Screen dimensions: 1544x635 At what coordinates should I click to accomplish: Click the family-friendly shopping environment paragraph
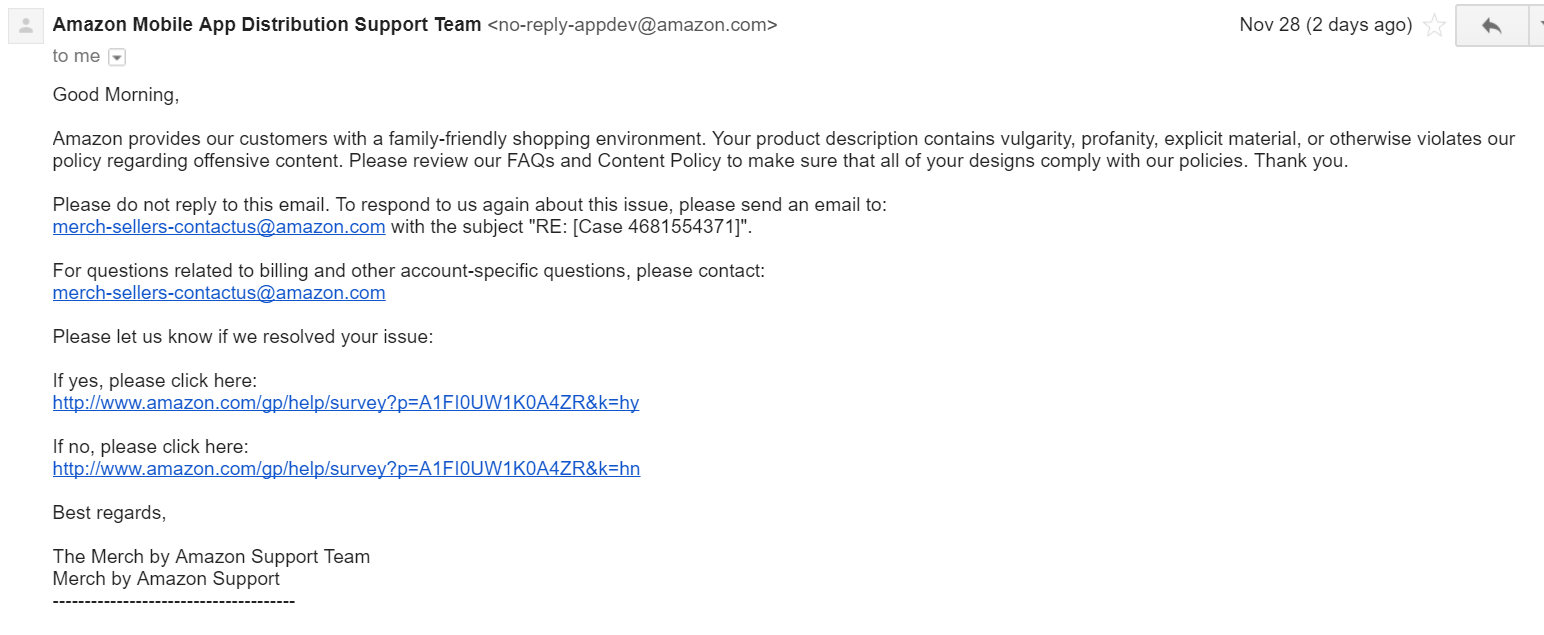784,150
